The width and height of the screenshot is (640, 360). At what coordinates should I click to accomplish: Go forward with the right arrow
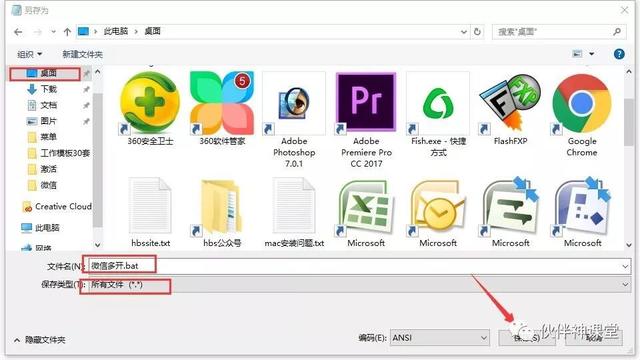click(38, 32)
